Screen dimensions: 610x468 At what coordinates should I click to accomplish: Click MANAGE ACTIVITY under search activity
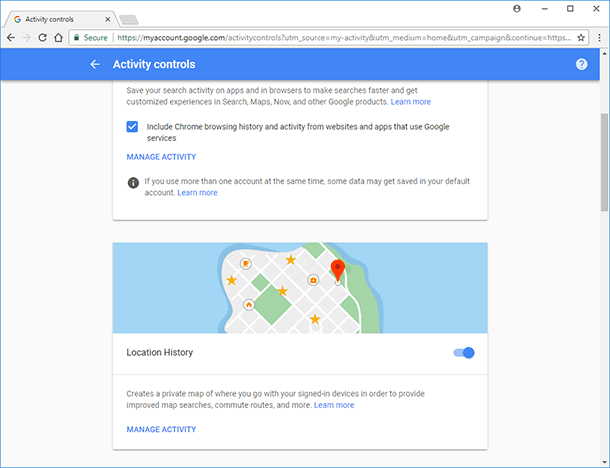(161, 157)
